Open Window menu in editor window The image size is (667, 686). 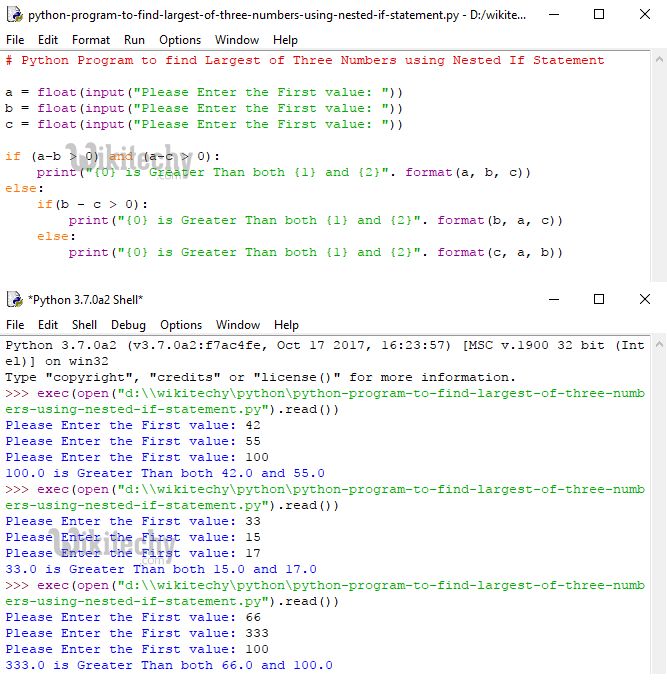tap(237, 40)
